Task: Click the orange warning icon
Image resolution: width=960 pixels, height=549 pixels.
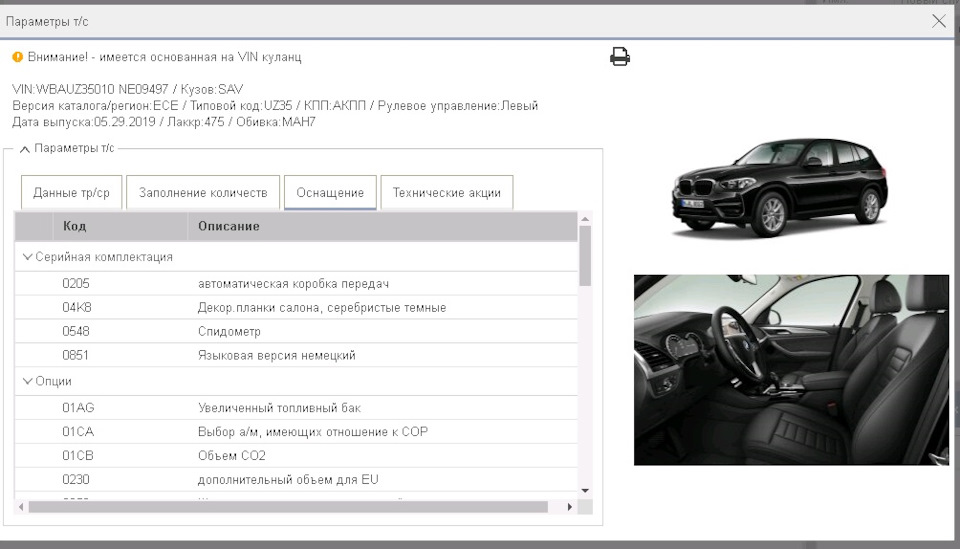Action: pyautogui.click(x=18, y=57)
